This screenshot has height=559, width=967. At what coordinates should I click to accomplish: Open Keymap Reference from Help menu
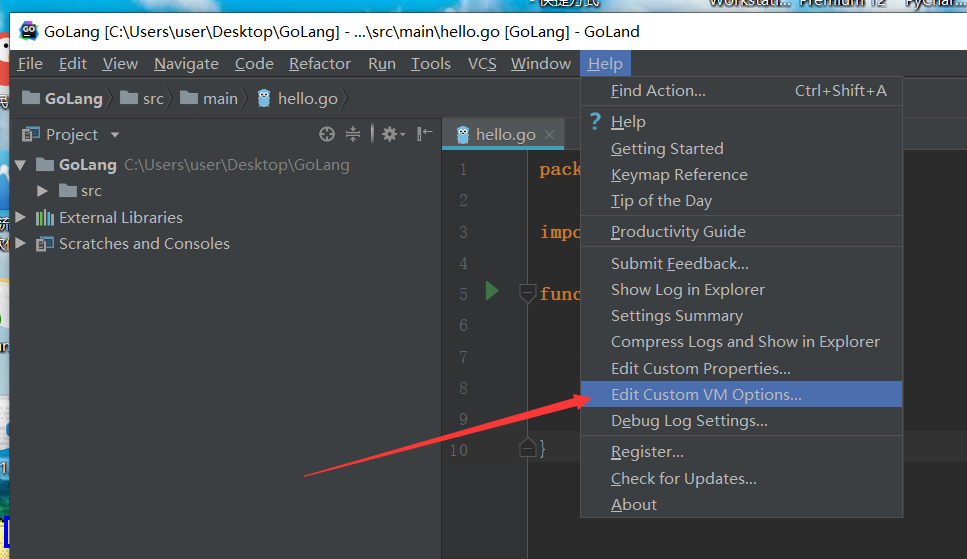(x=741, y=175)
